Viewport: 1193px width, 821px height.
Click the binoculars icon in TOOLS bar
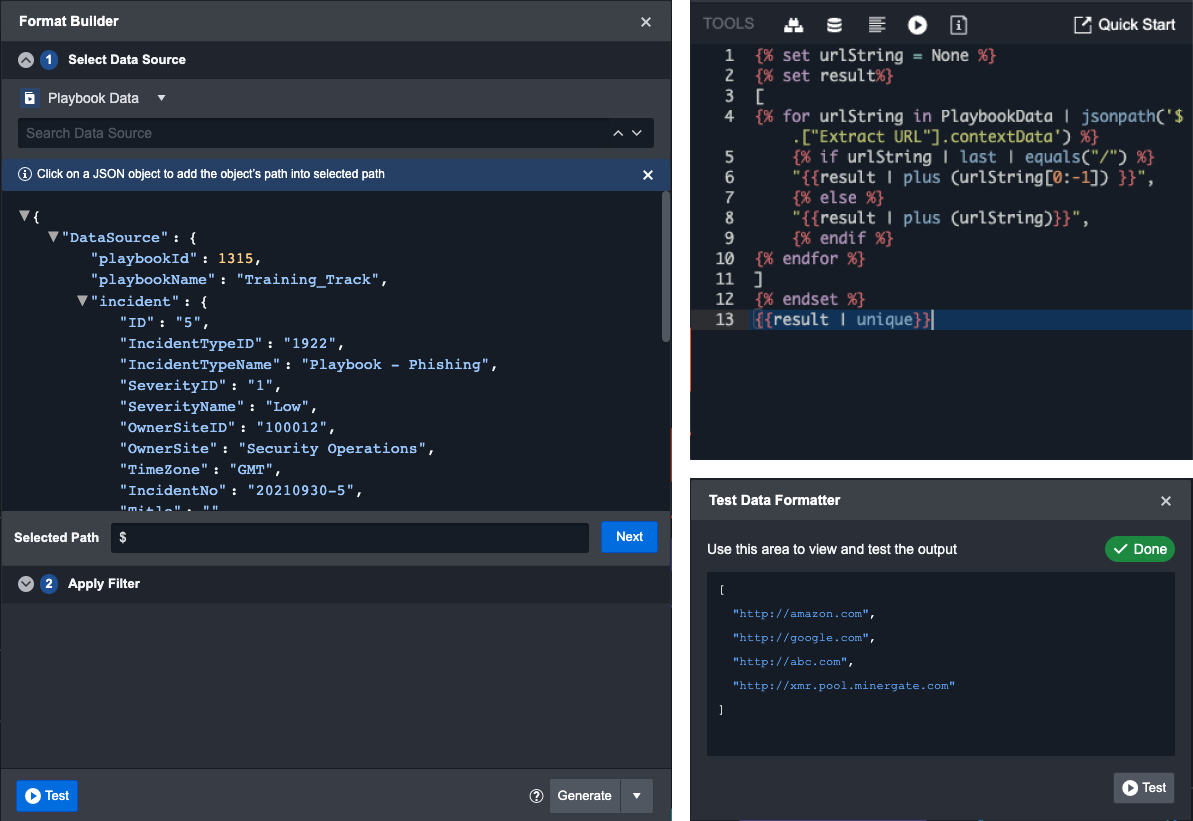pyautogui.click(x=793, y=25)
